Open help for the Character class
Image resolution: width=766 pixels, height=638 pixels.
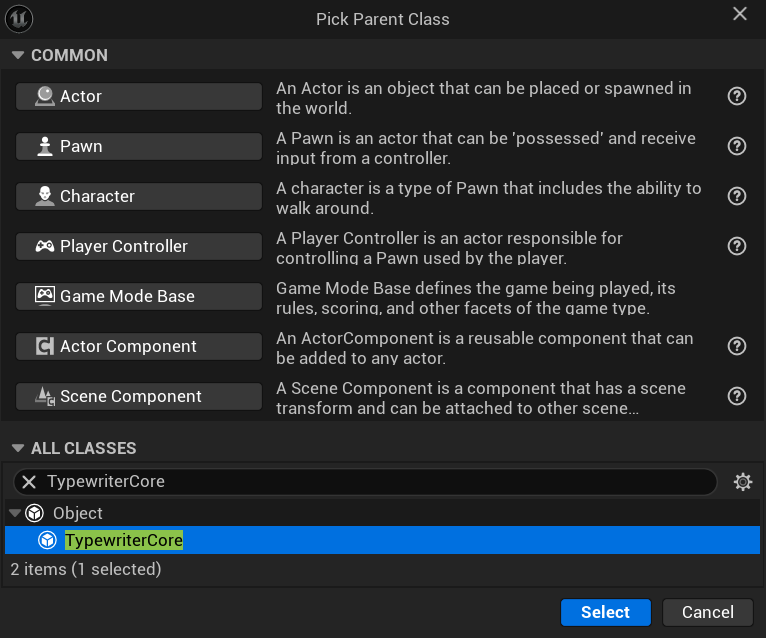[x=737, y=196]
